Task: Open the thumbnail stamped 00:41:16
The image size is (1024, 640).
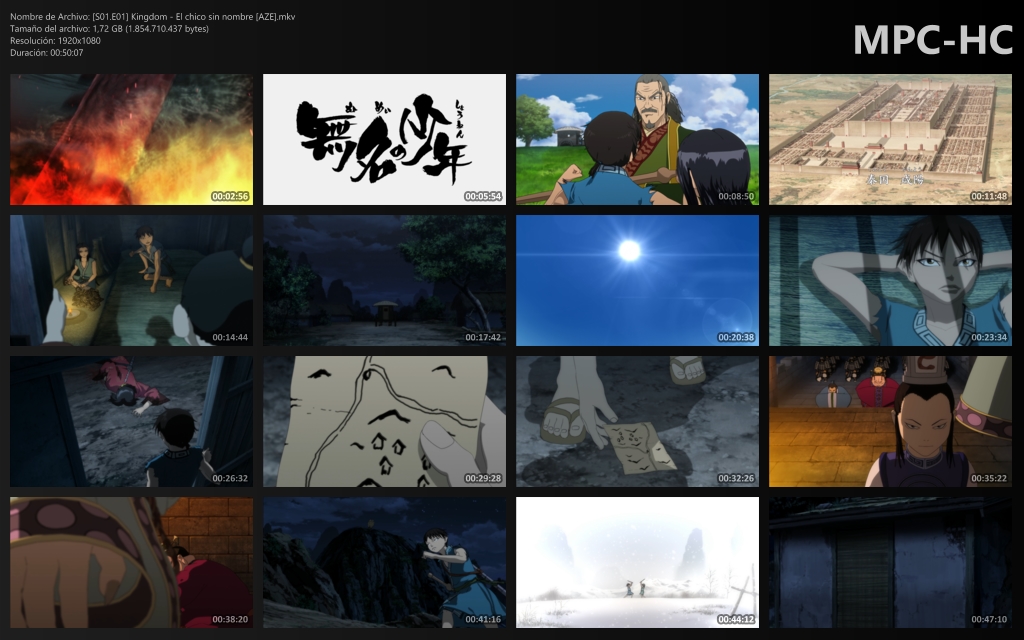Action: (x=384, y=562)
